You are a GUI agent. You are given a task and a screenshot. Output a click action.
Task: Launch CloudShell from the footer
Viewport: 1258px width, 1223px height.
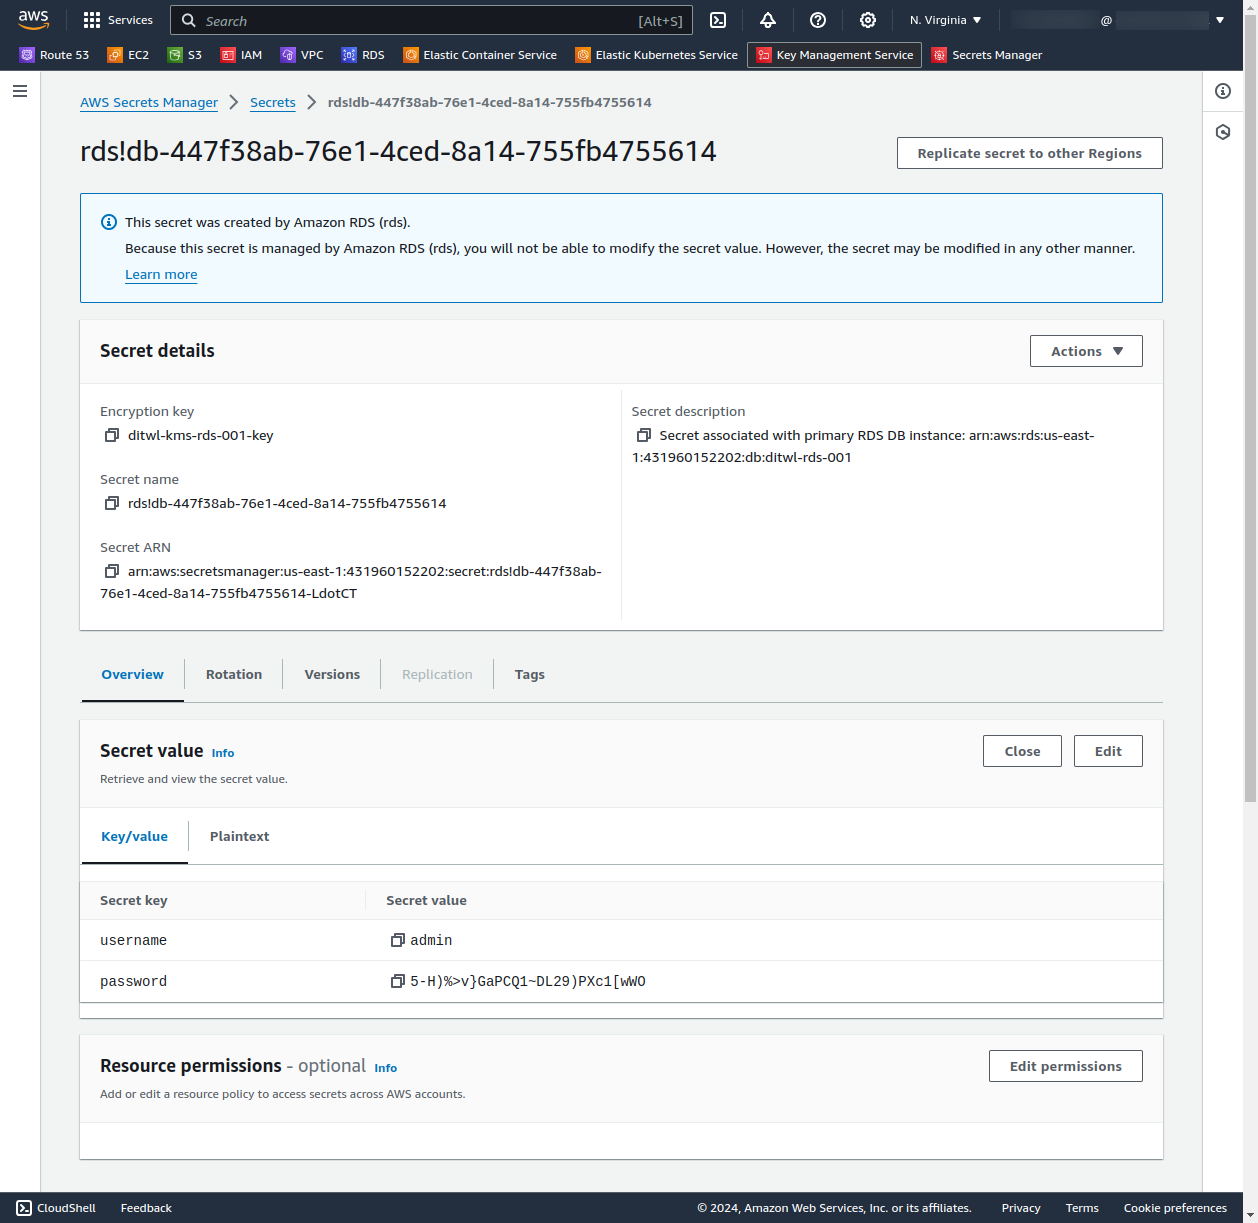(x=56, y=1208)
